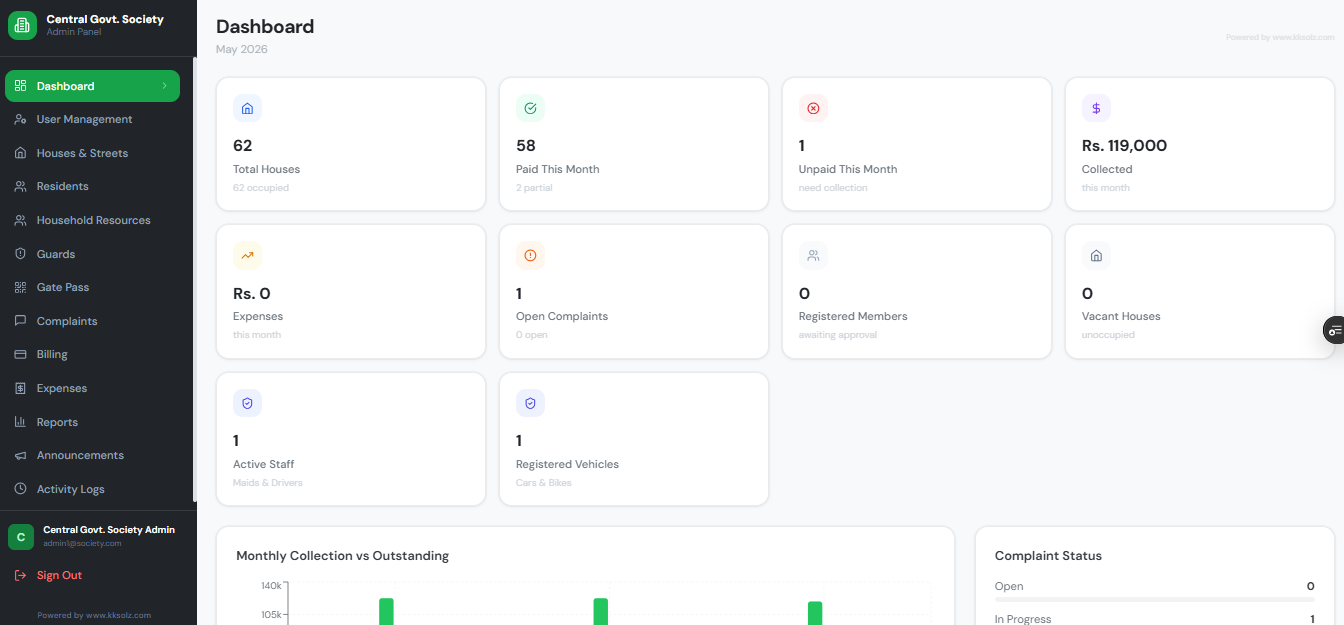Click the Total Houses card home icon
Image resolution: width=1344 pixels, height=625 pixels.
click(x=247, y=108)
